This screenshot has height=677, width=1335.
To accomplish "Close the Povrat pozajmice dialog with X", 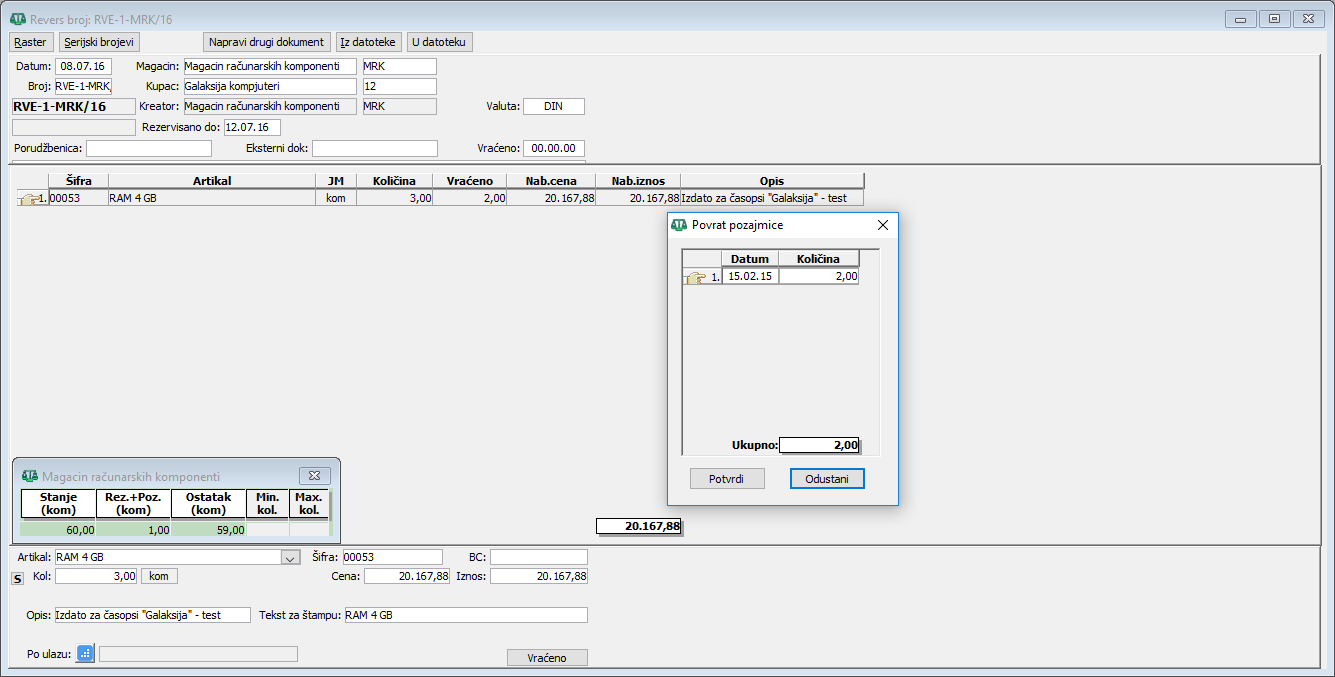I will 882,225.
